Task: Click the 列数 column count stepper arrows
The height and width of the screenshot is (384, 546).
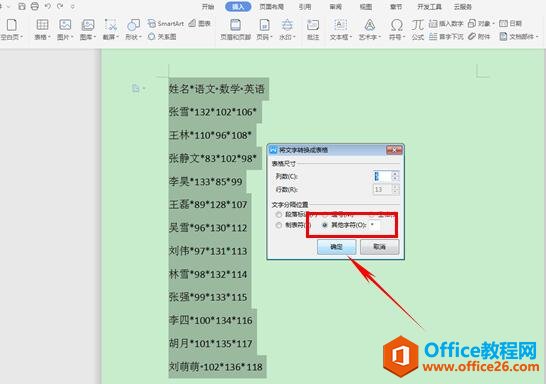Action: (395, 176)
